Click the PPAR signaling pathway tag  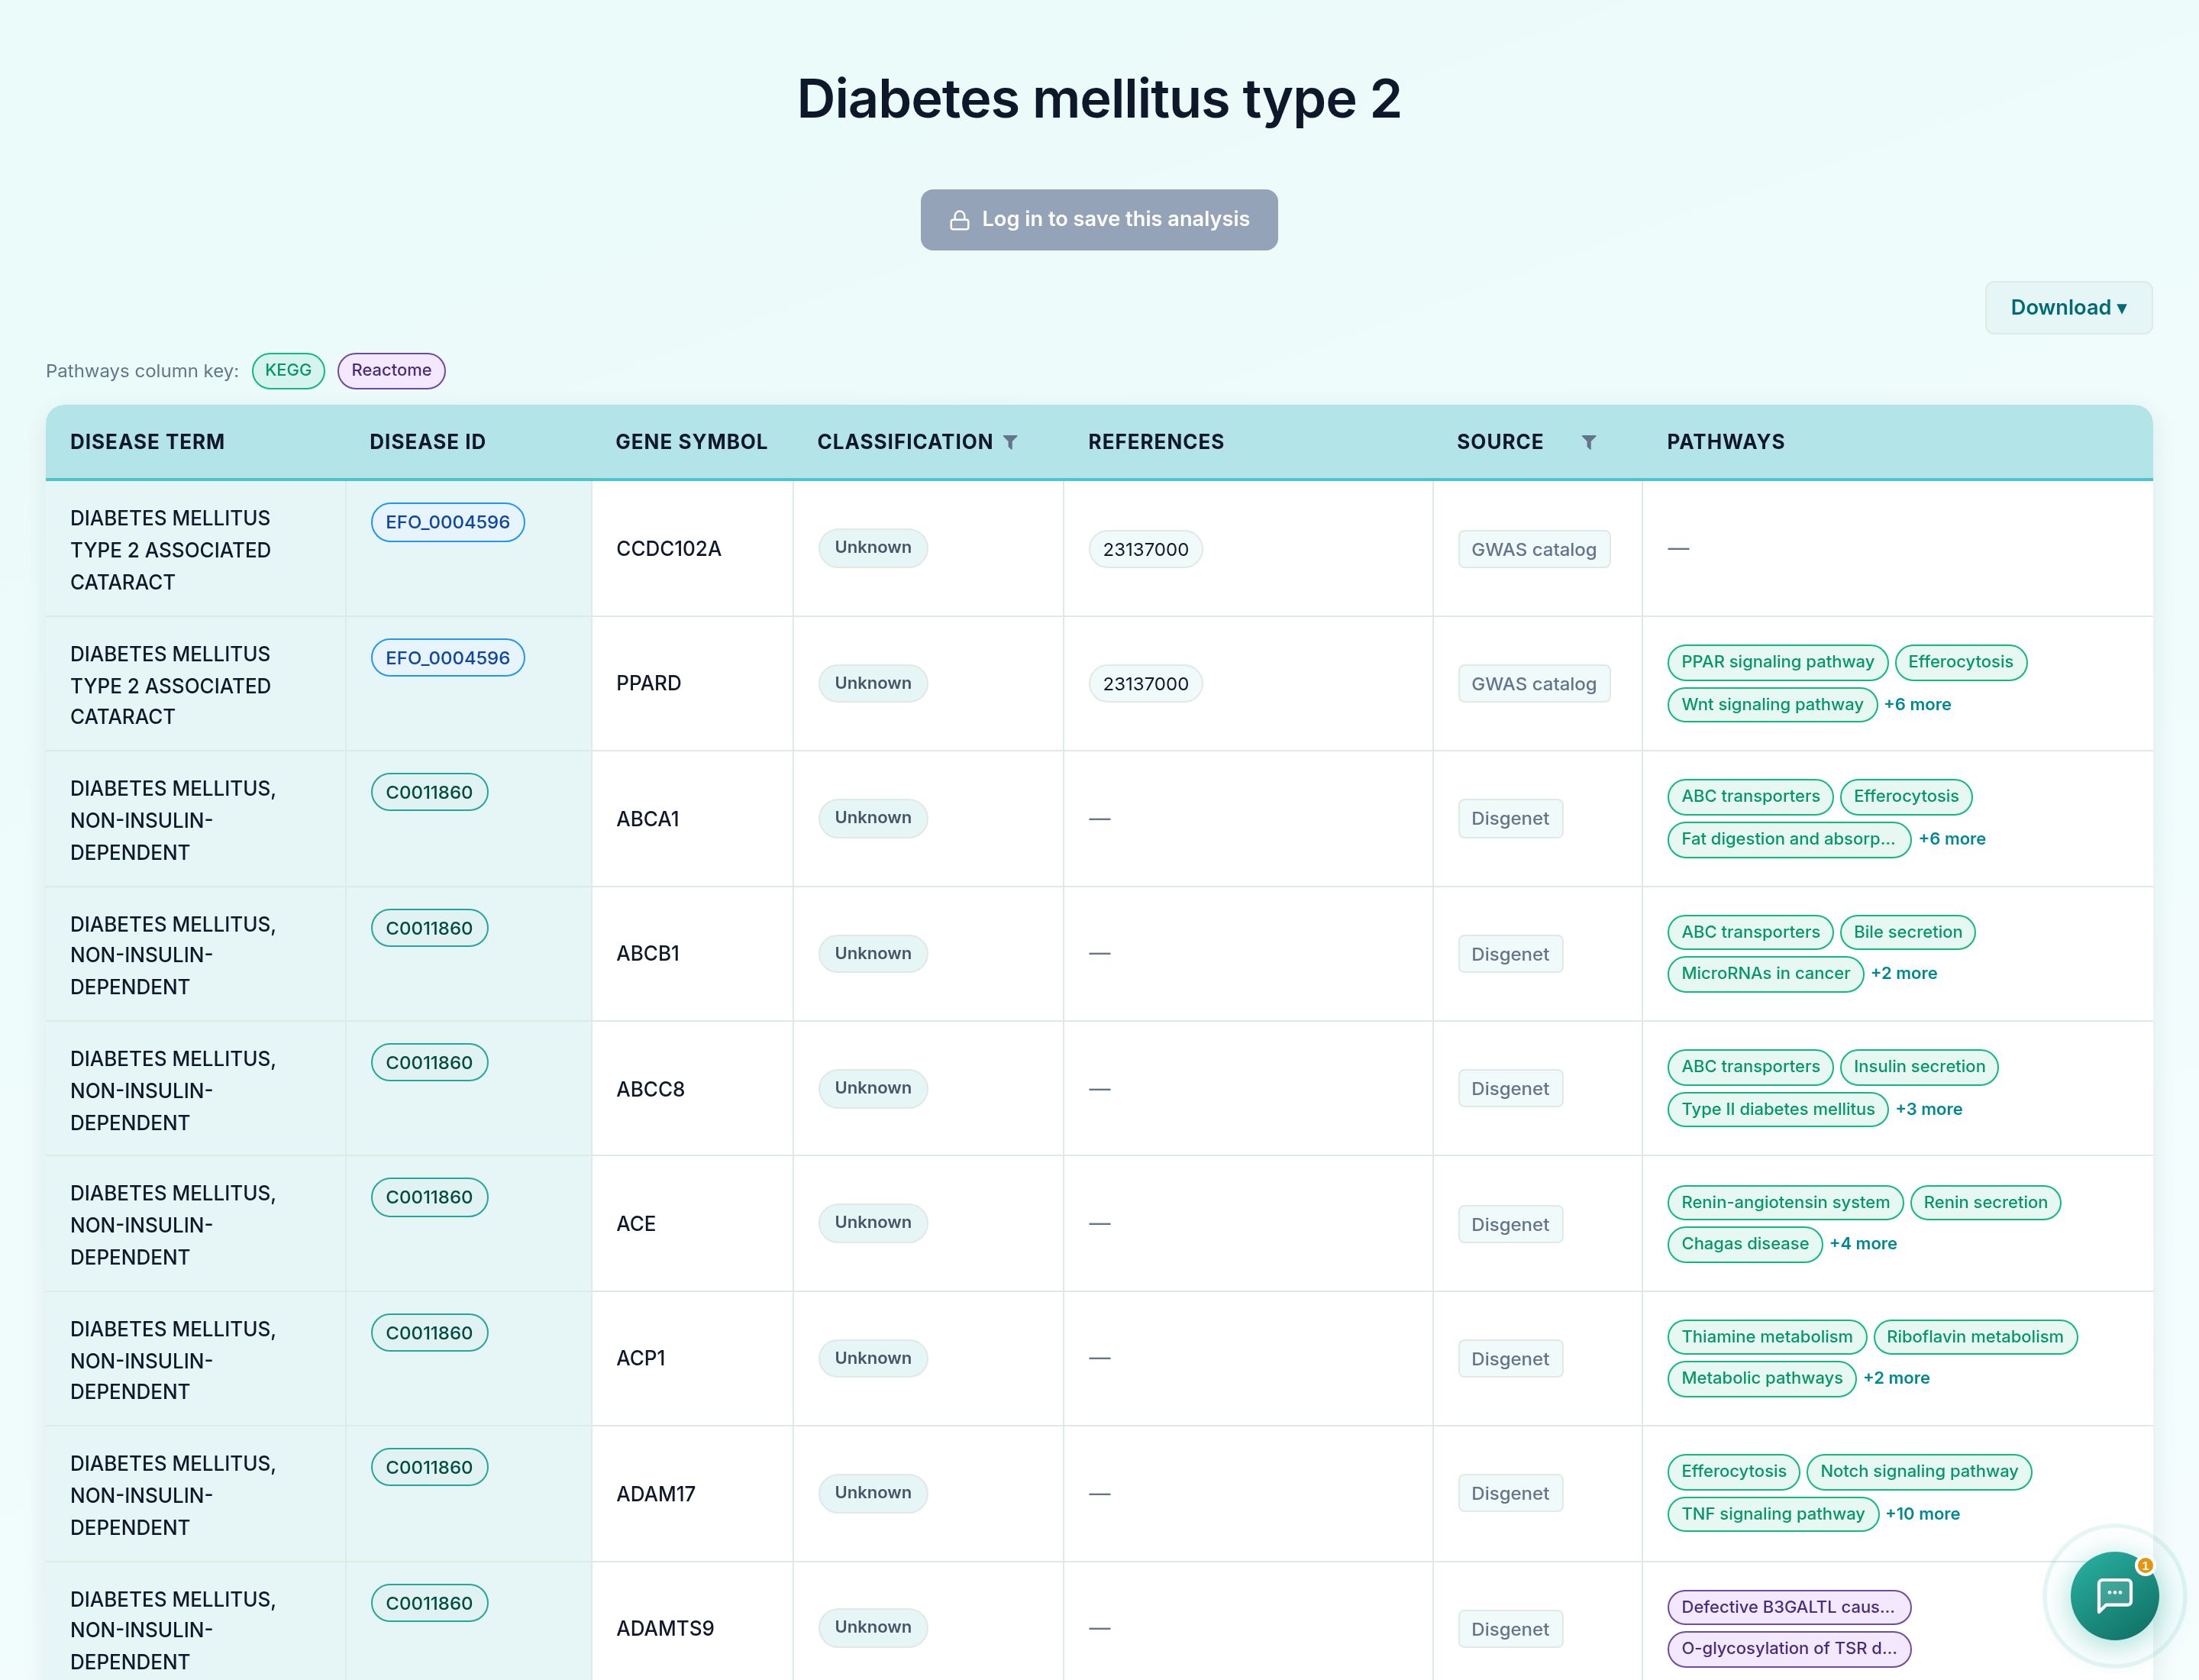1777,662
